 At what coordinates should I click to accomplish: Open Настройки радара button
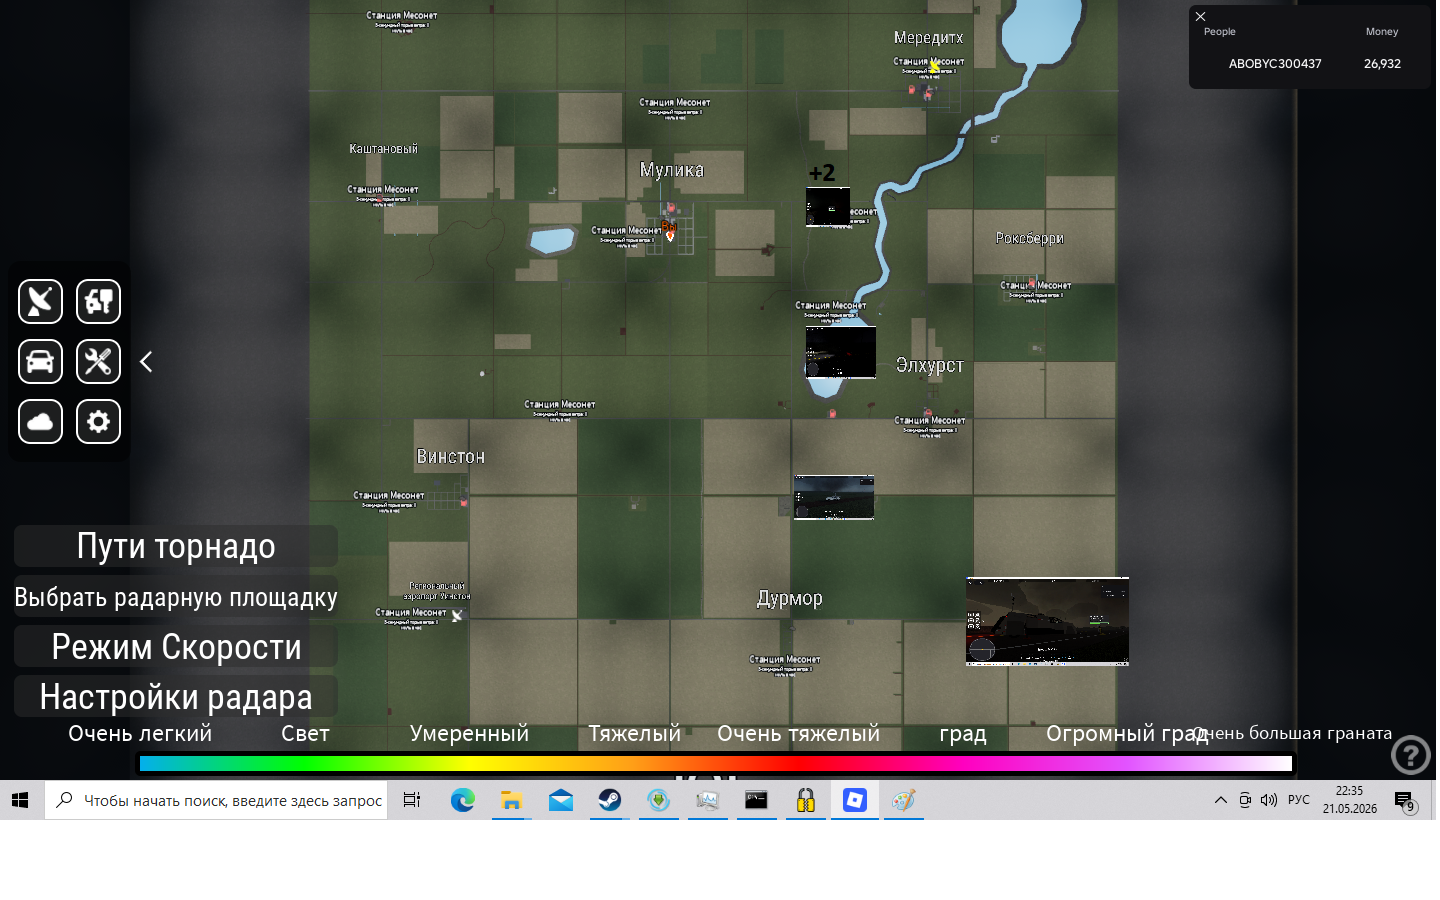pos(176,696)
